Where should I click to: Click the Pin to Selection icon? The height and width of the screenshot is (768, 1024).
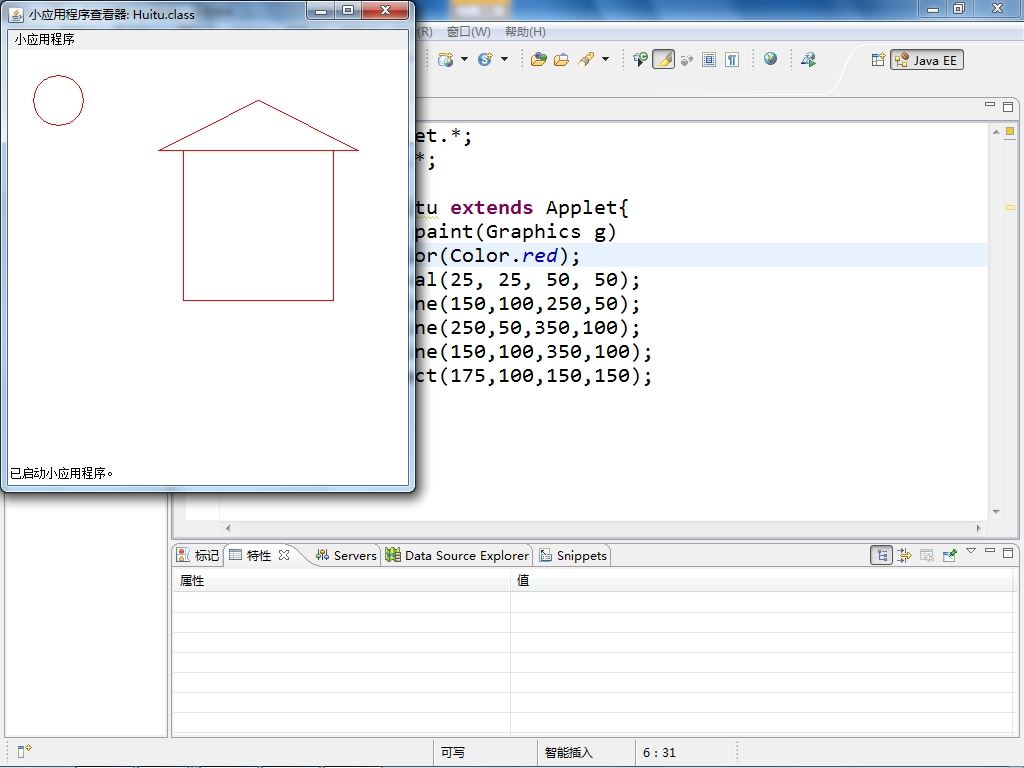950,556
